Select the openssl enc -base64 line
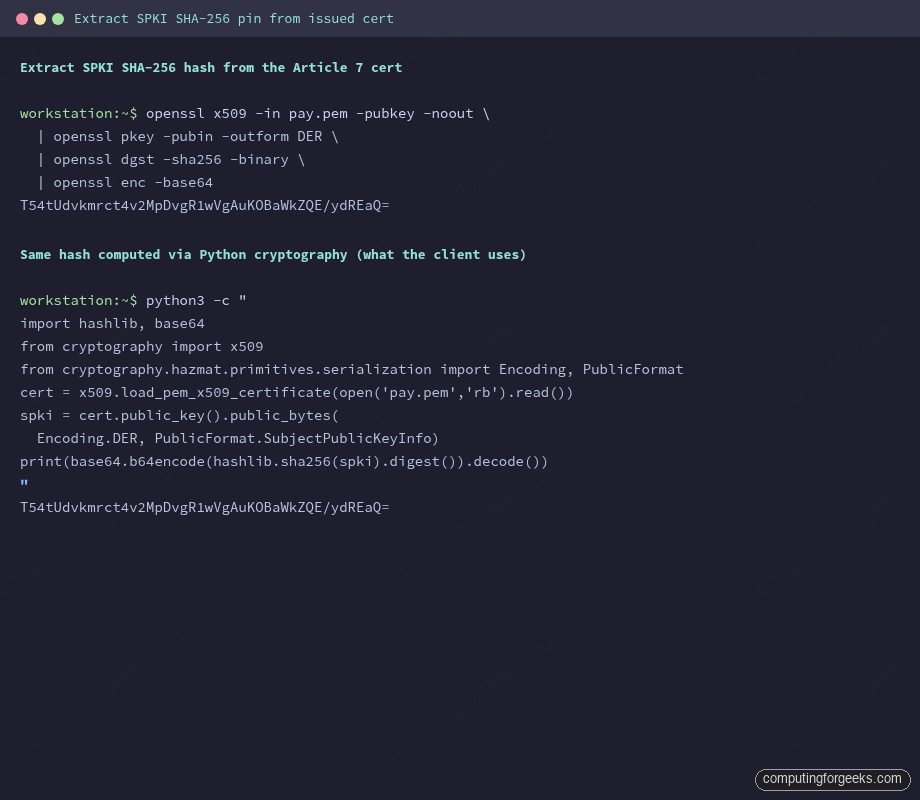920x800 pixels. click(125, 182)
